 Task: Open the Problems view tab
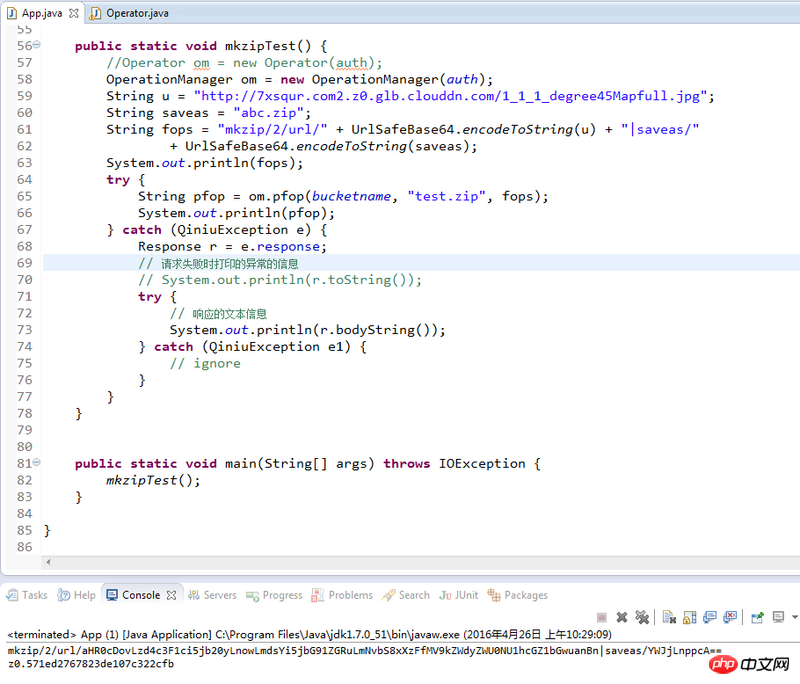coord(350,595)
